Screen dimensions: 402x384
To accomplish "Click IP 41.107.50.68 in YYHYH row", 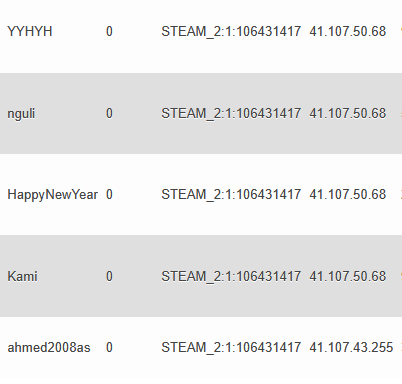I will click(x=348, y=32).
